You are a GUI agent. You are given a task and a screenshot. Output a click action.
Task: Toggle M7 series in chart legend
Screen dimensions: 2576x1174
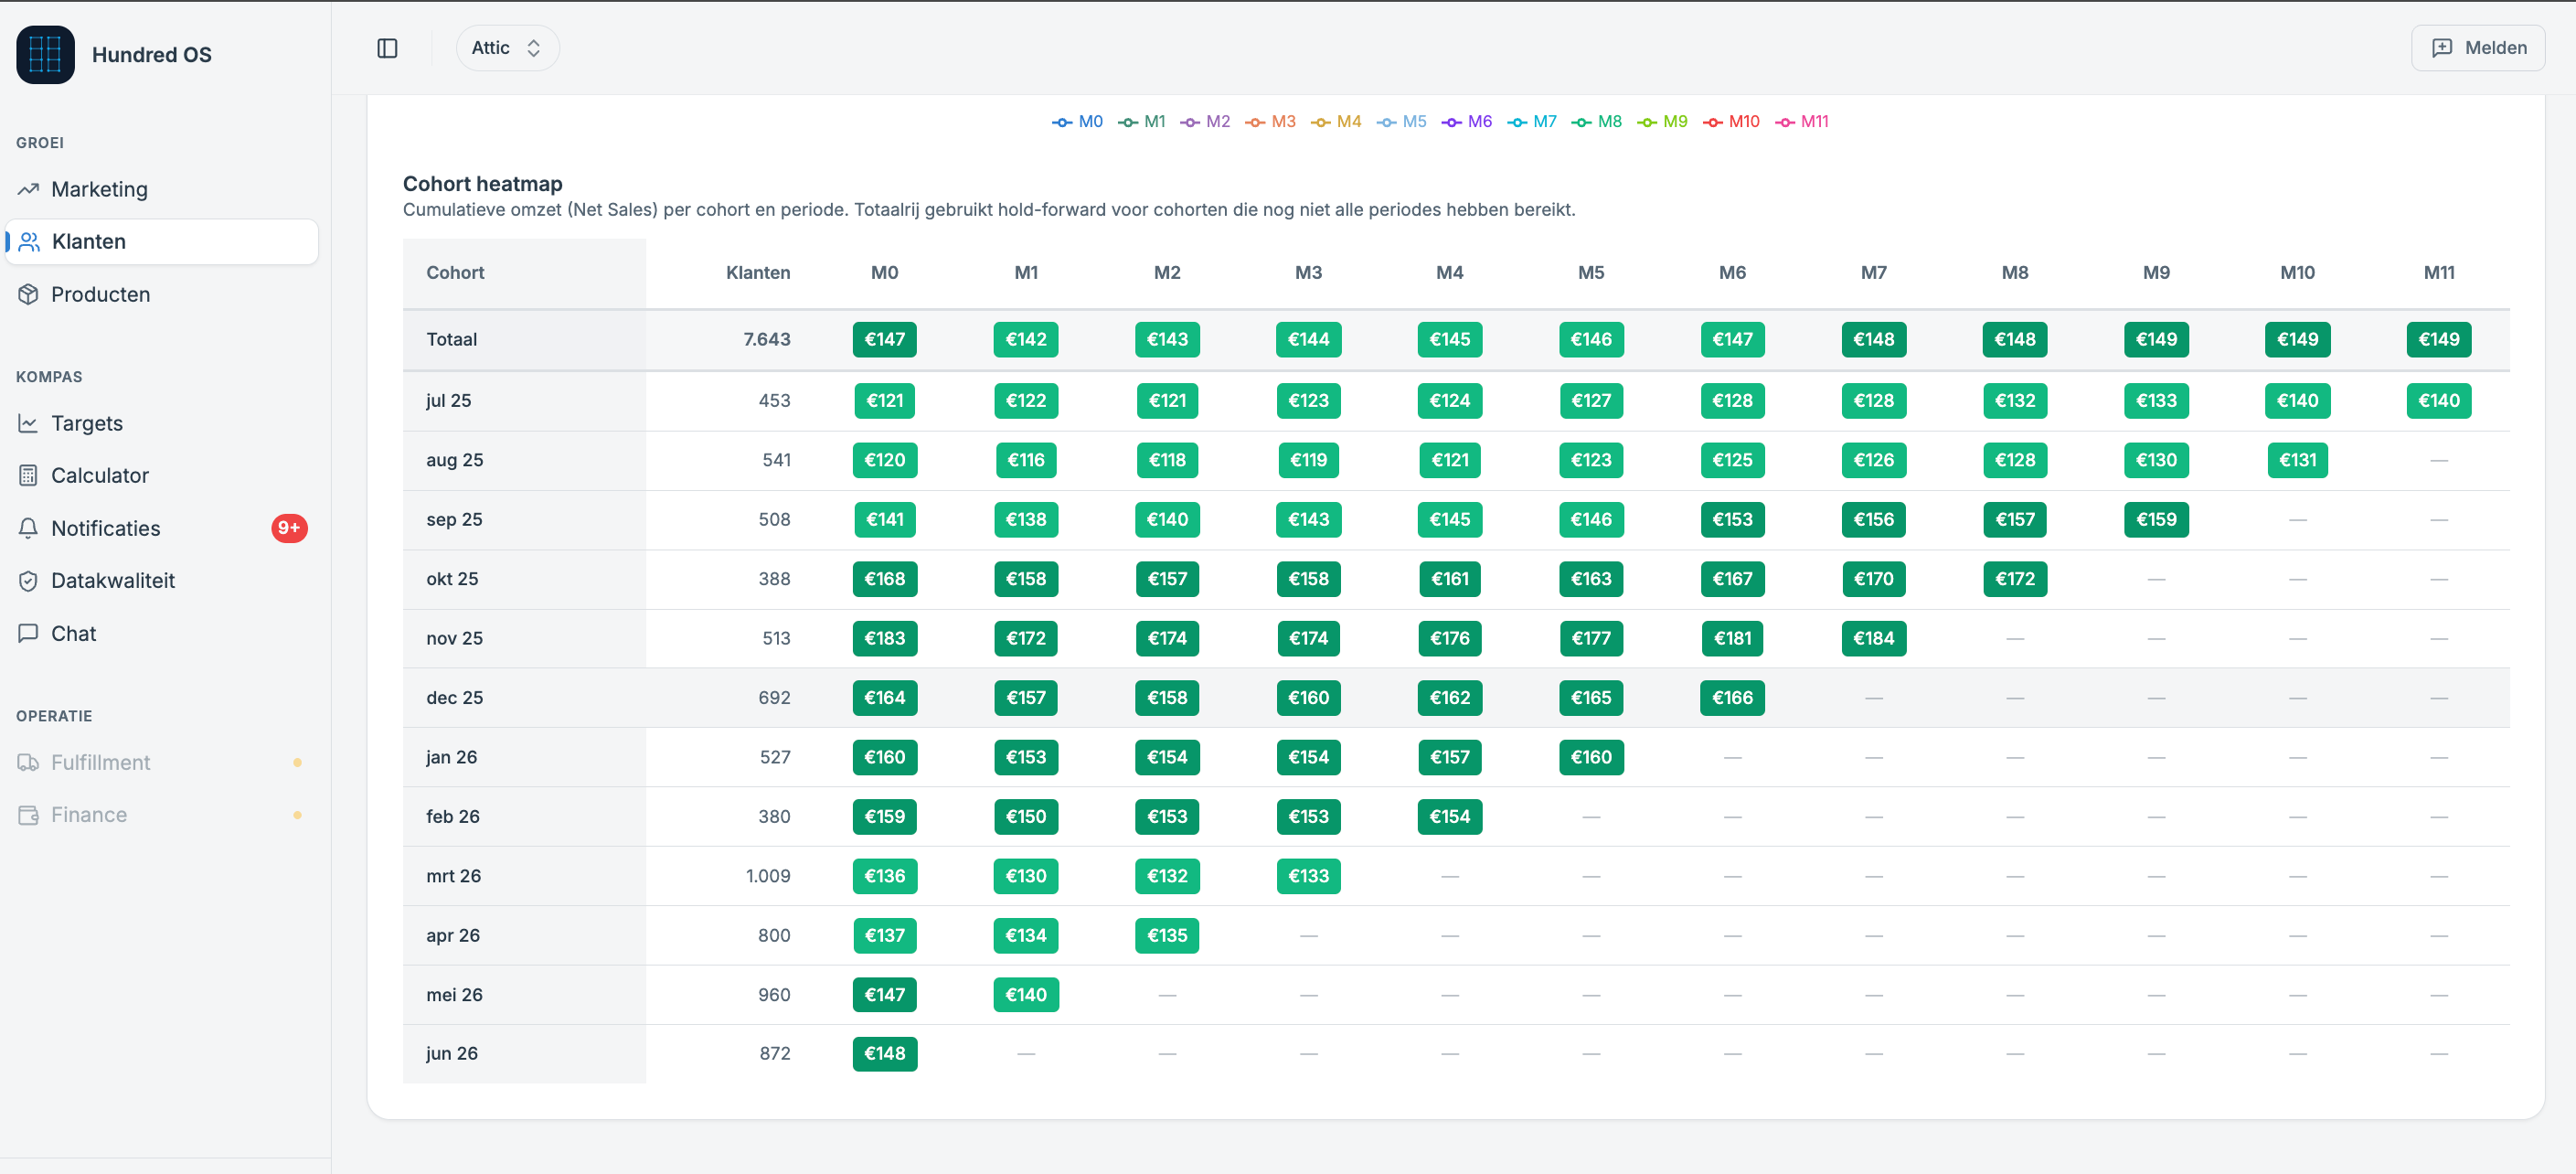pos(1532,121)
